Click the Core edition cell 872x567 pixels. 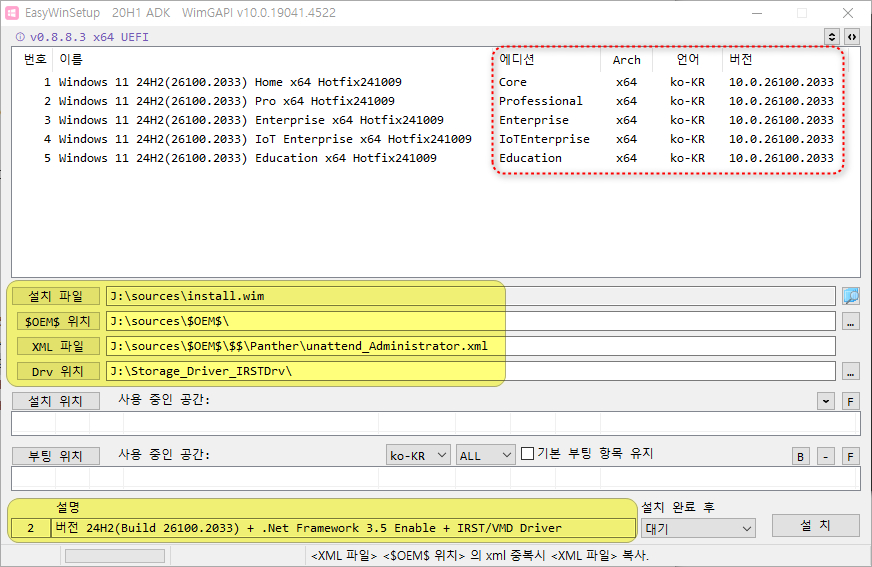[x=513, y=82]
